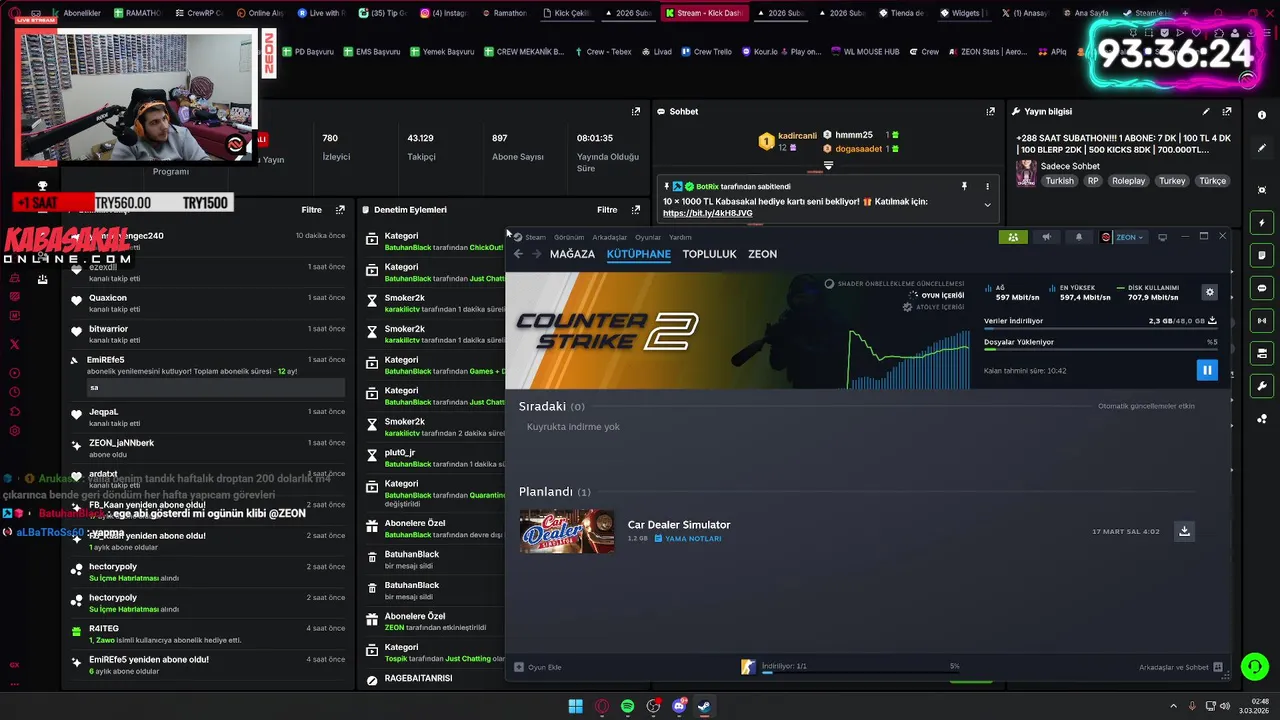Screen dimensions: 1280x720
Task: Expand the chat leaderboard handle below kadircanli
Action: coord(828,165)
